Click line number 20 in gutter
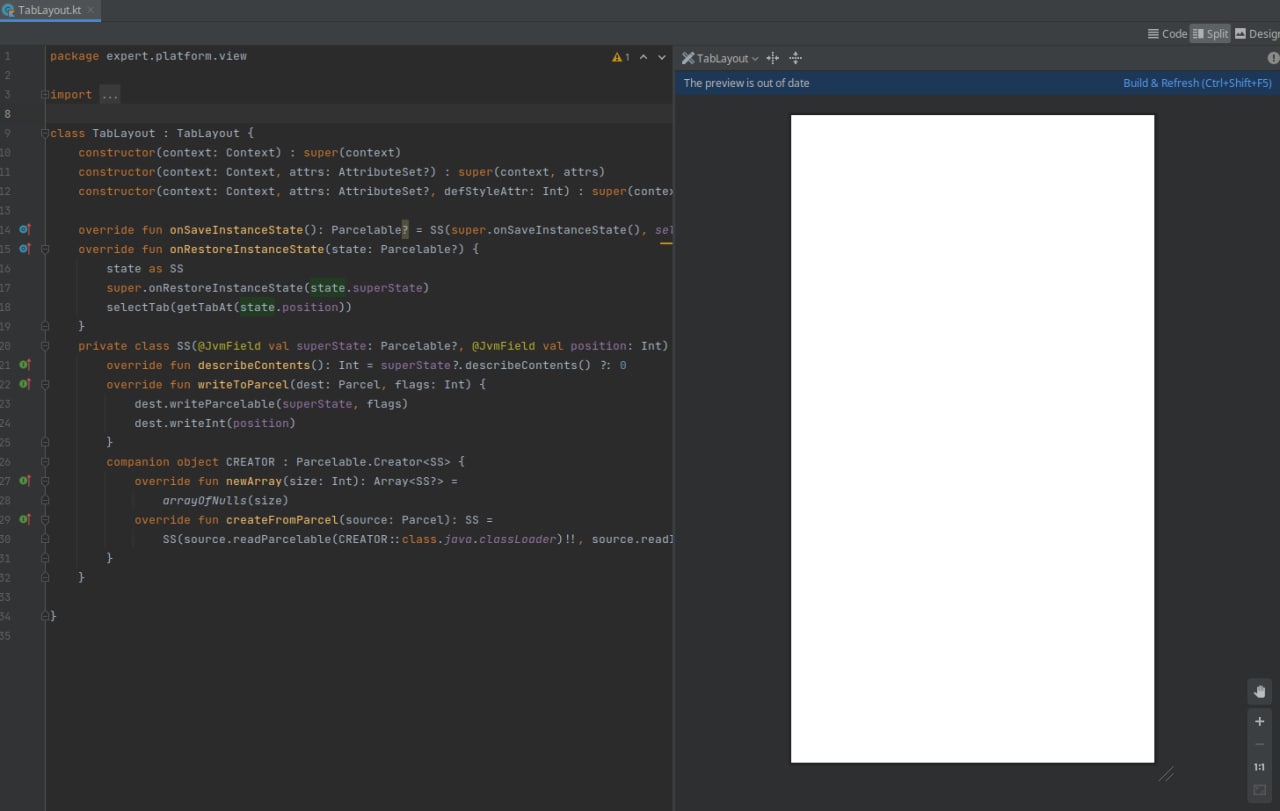Image resolution: width=1280 pixels, height=811 pixels. pos(5,346)
